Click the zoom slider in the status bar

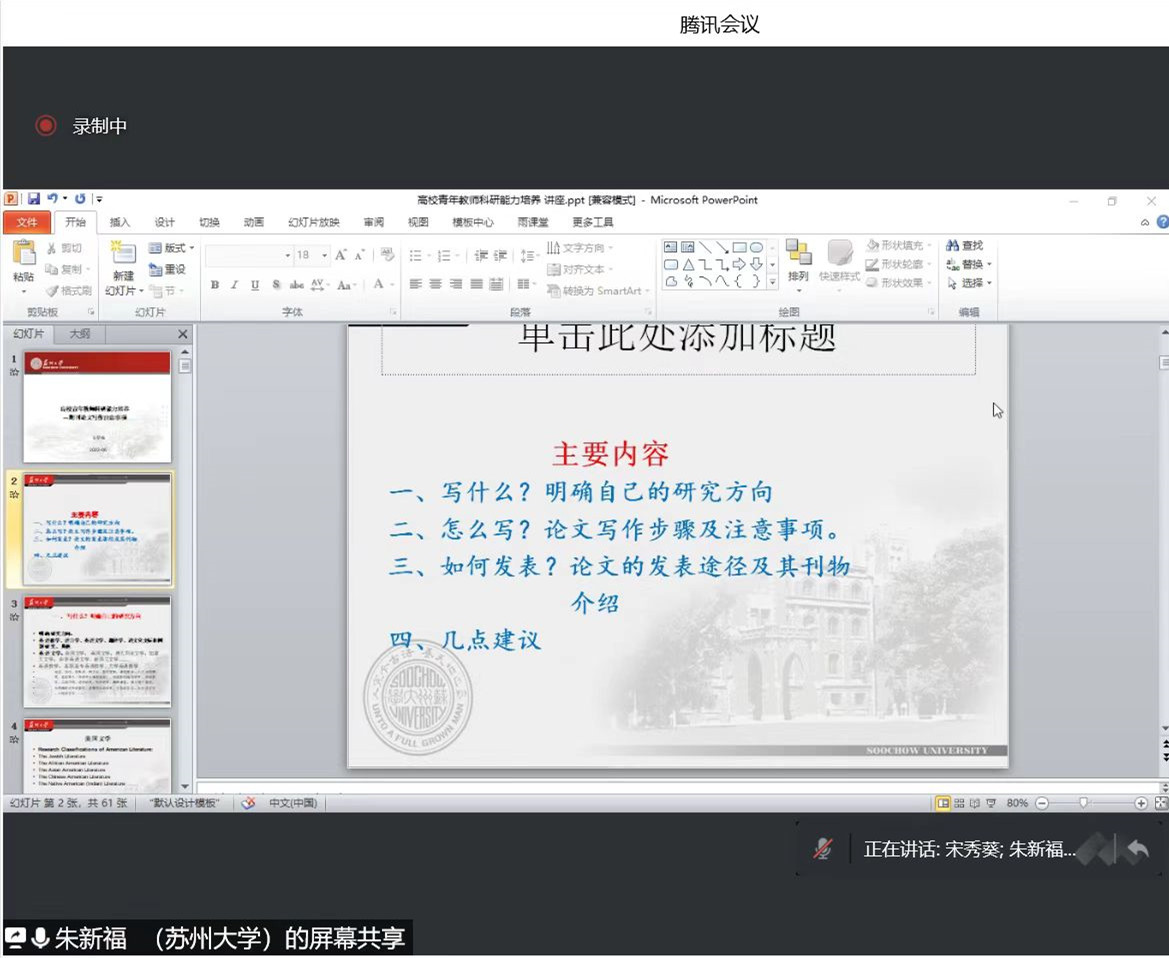(1083, 803)
